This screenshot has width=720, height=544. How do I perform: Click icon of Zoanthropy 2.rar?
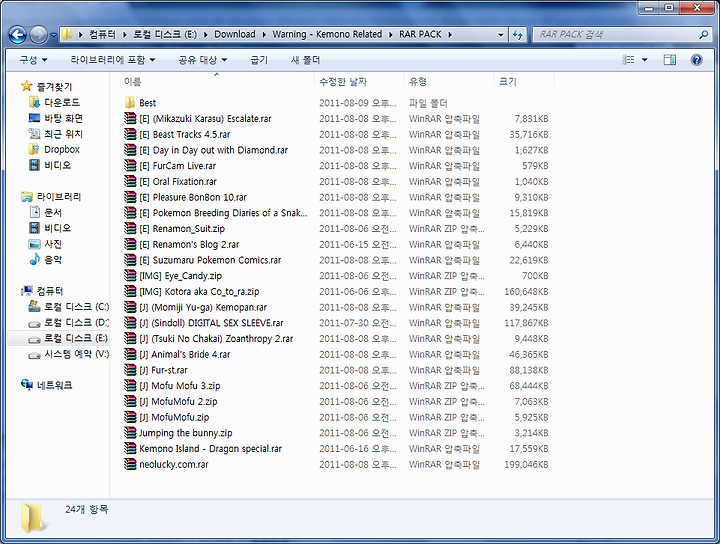point(130,338)
